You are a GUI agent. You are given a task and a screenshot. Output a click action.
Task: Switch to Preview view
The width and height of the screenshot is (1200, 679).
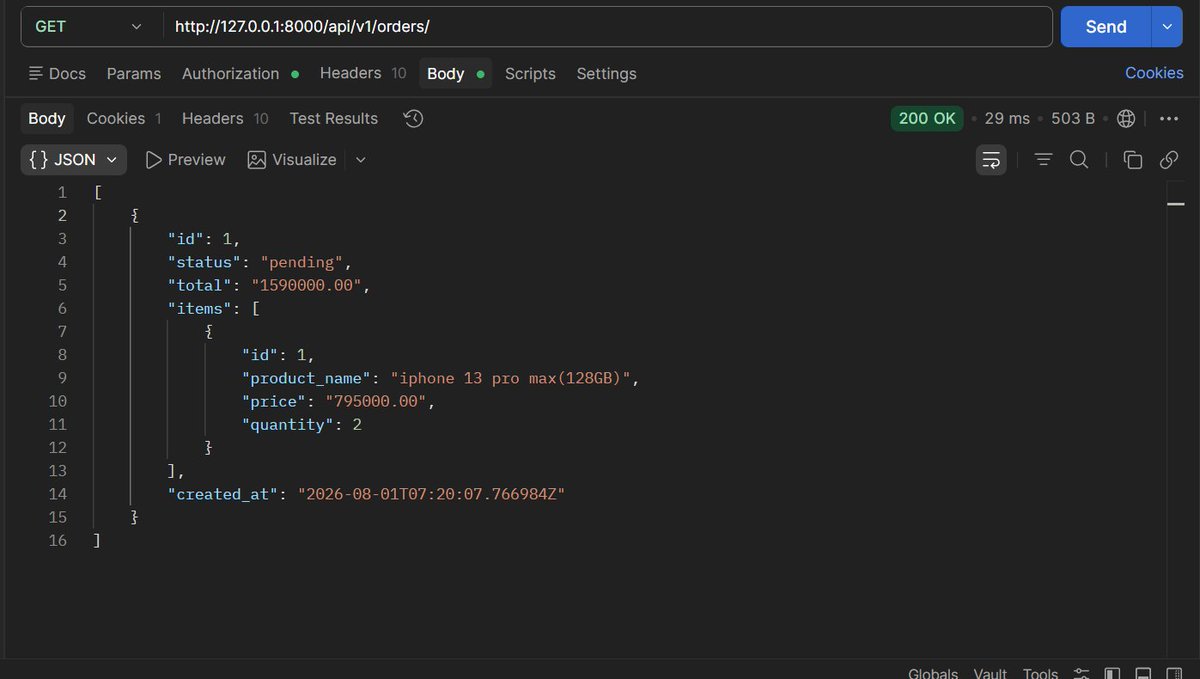[185, 160]
